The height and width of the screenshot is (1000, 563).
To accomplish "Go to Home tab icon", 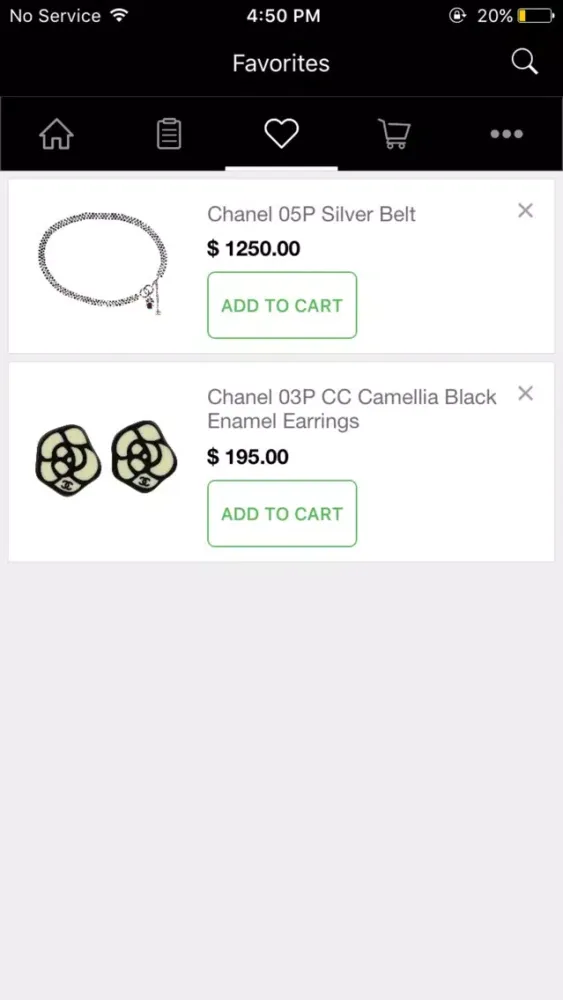I will [x=57, y=135].
